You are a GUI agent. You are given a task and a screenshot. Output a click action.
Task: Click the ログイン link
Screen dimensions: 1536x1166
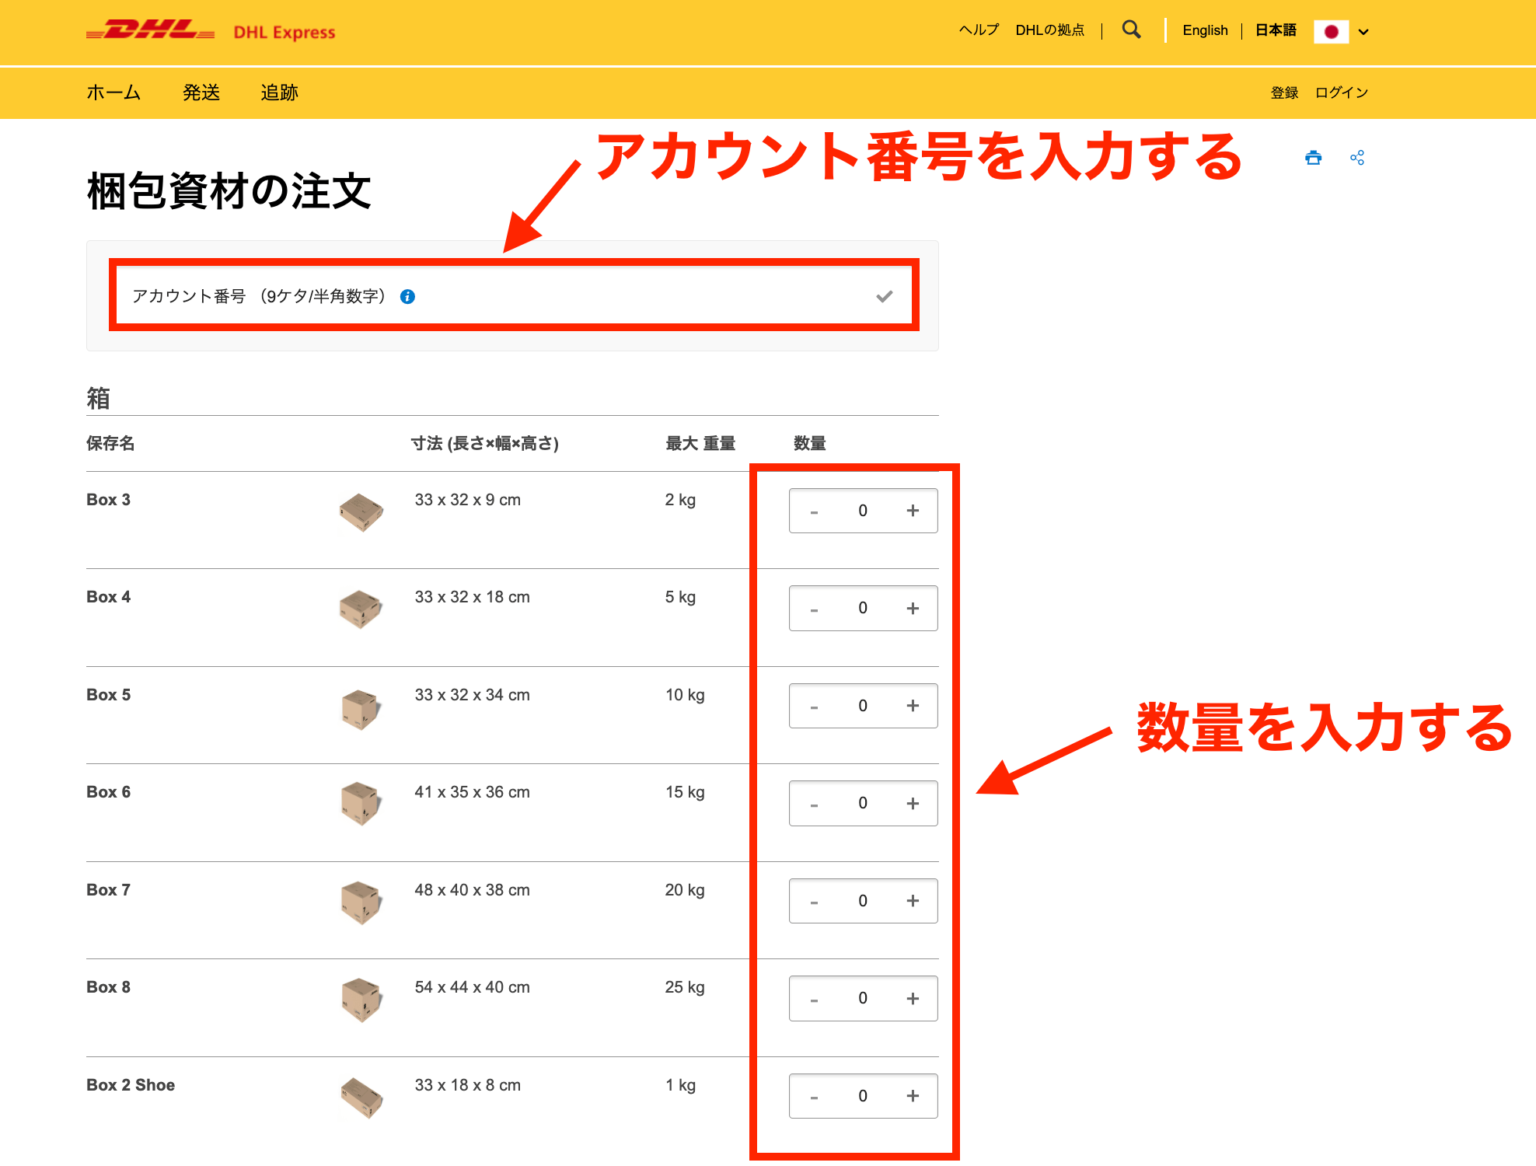[1341, 93]
